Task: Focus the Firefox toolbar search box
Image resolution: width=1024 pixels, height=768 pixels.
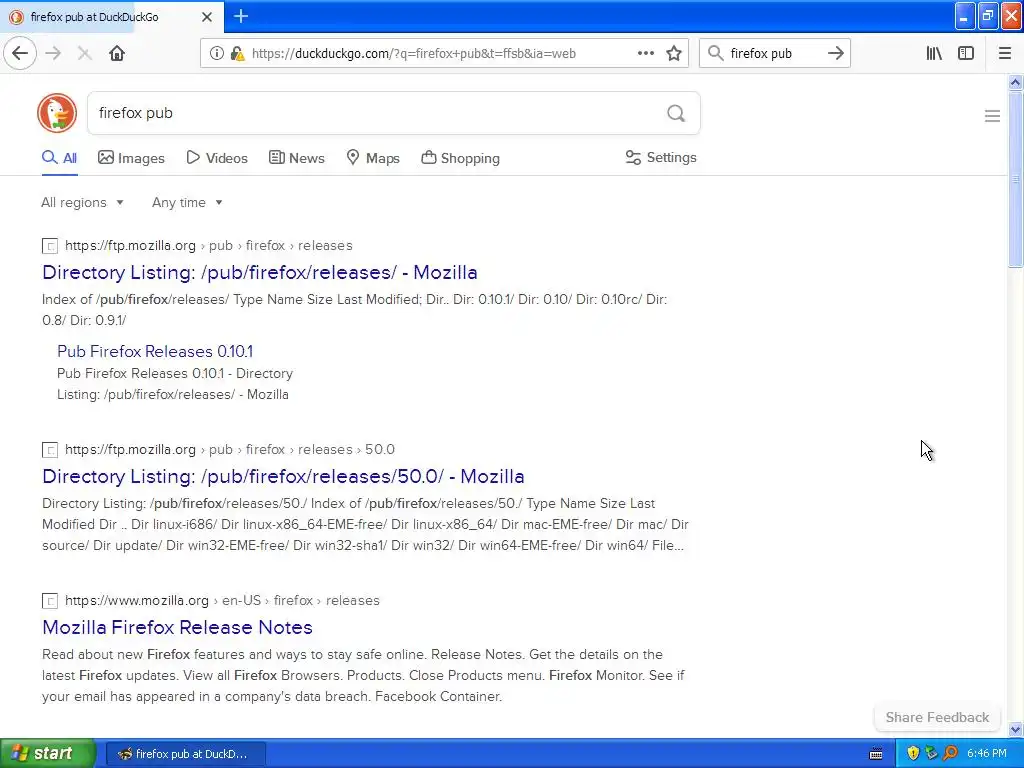Action: point(775,54)
